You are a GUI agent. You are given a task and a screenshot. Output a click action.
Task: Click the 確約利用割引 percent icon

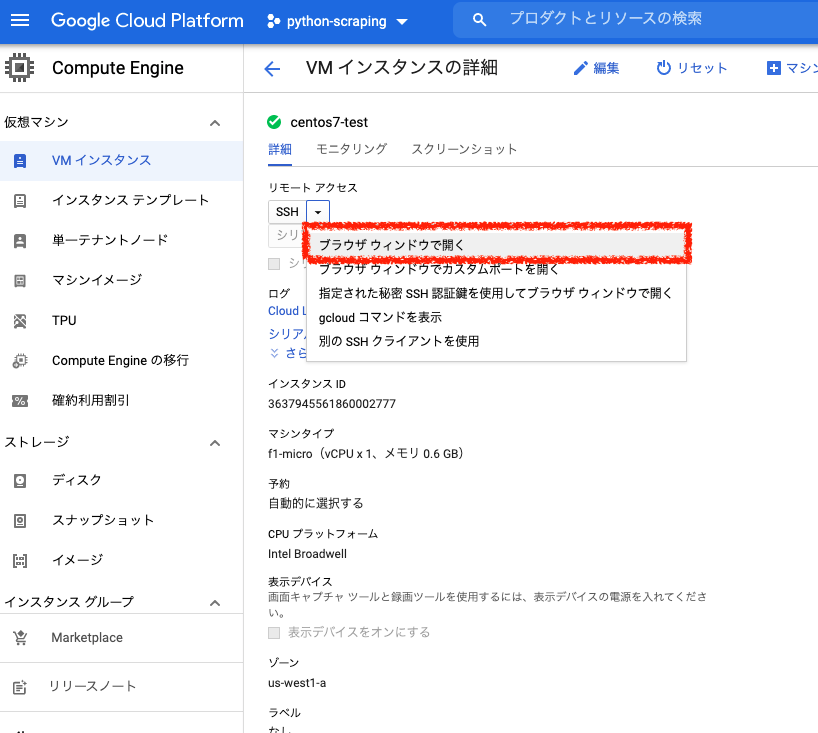coord(20,401)
